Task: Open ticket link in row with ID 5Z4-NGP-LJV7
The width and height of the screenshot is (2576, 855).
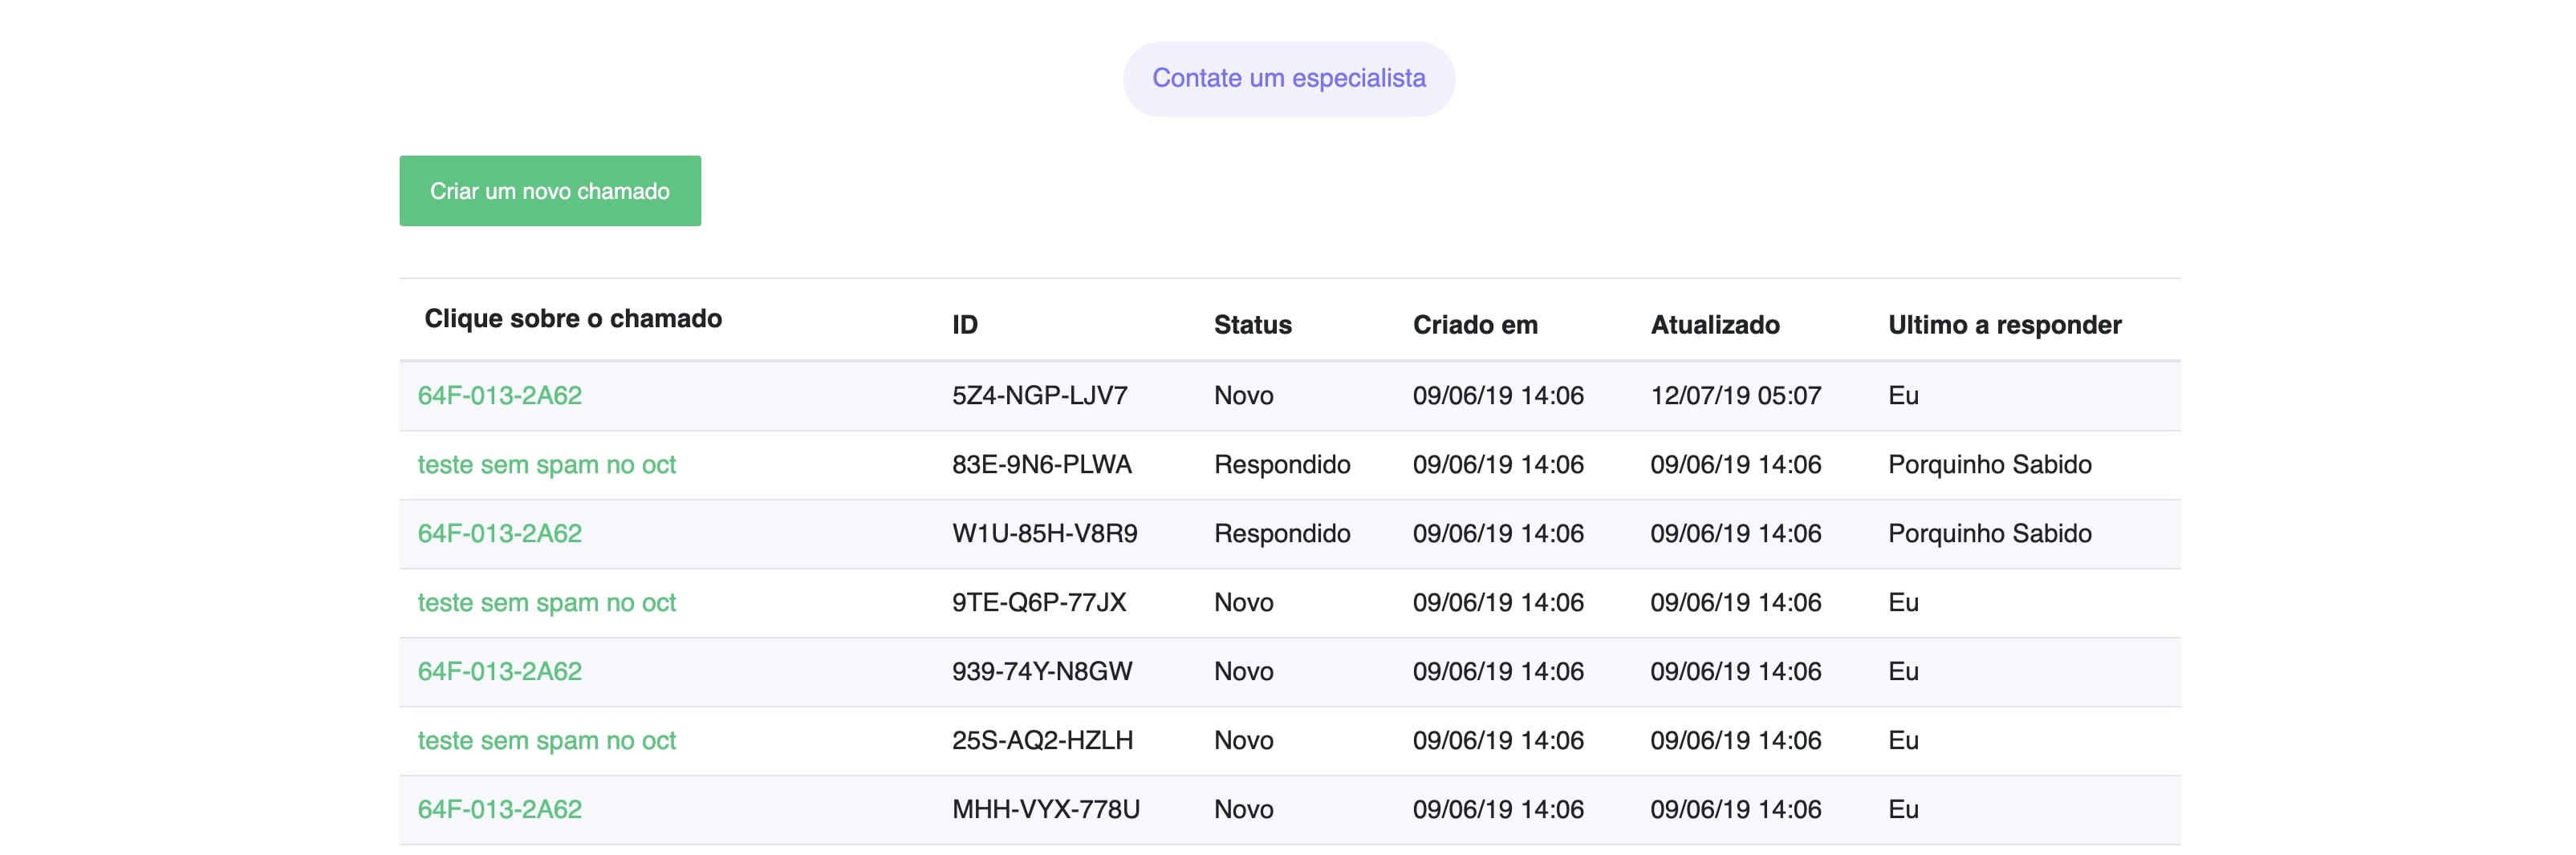Action: click(499, 395)
